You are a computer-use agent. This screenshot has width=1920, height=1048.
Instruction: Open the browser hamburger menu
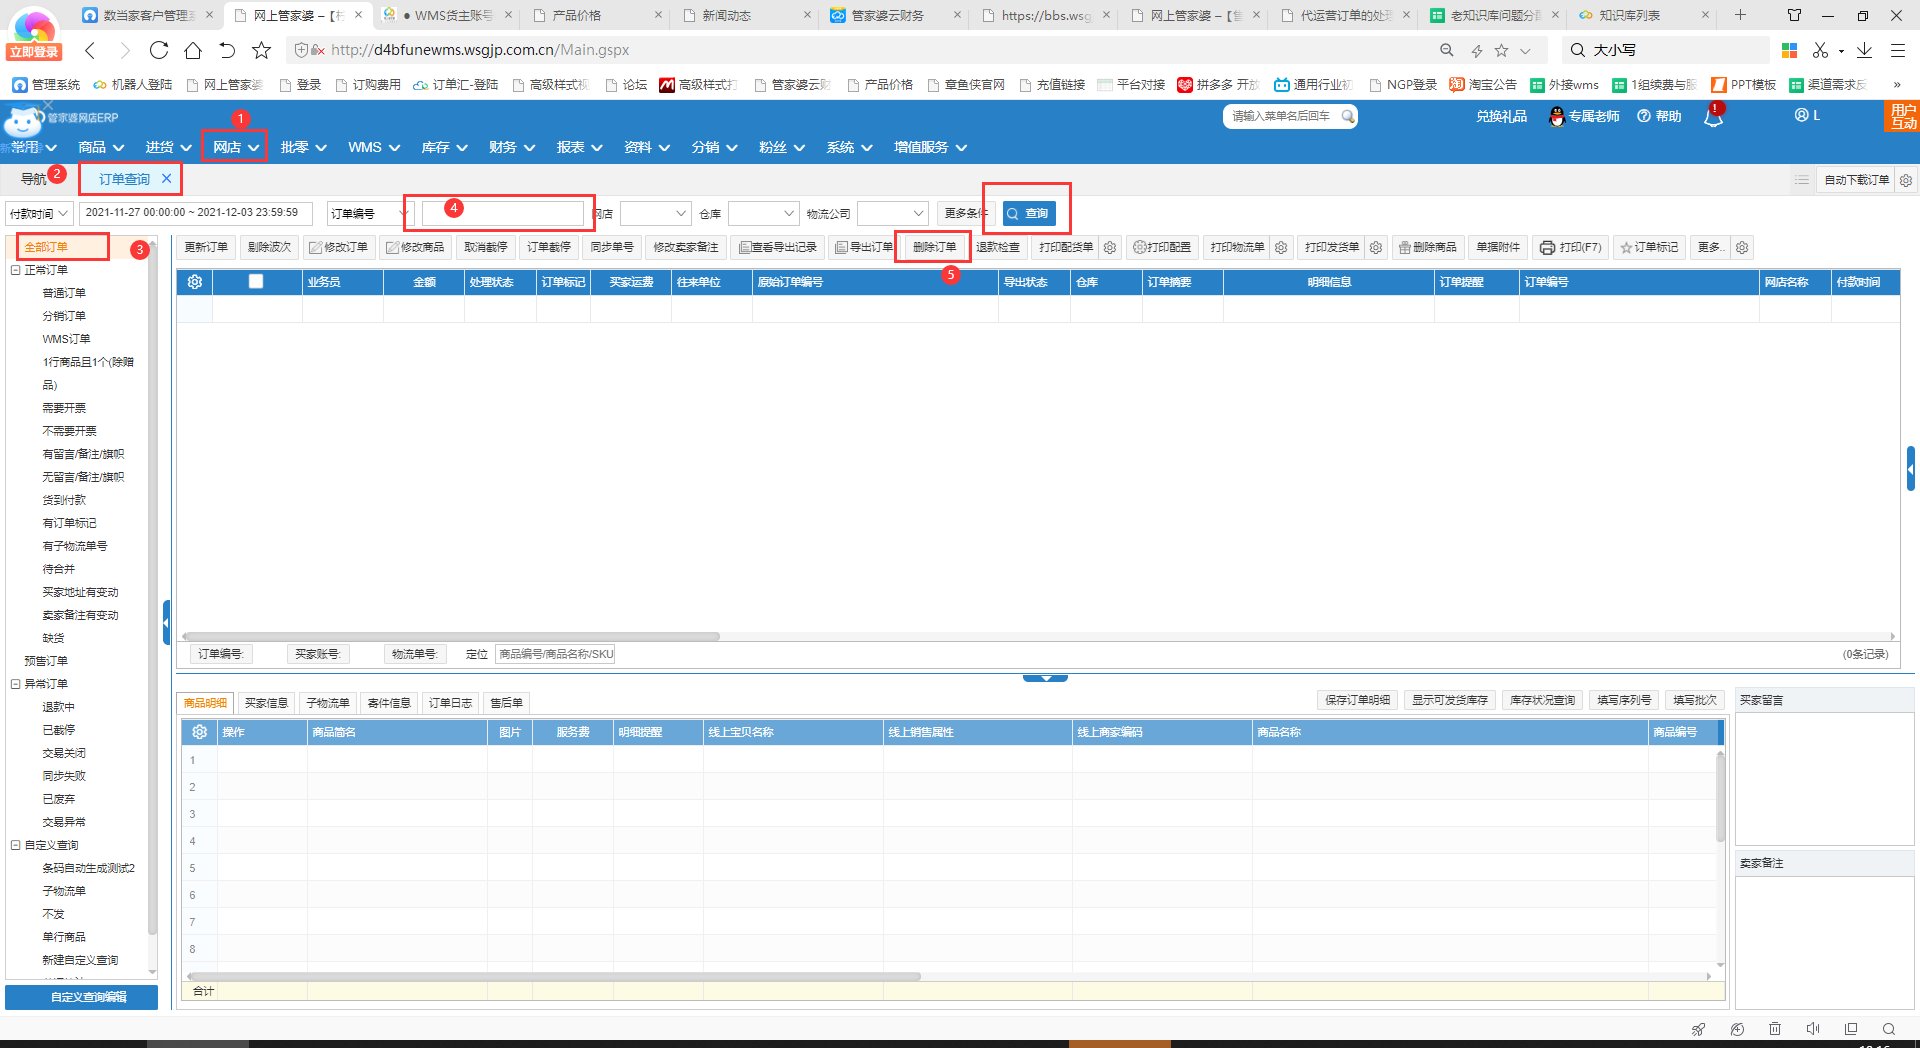(1897, 50)
